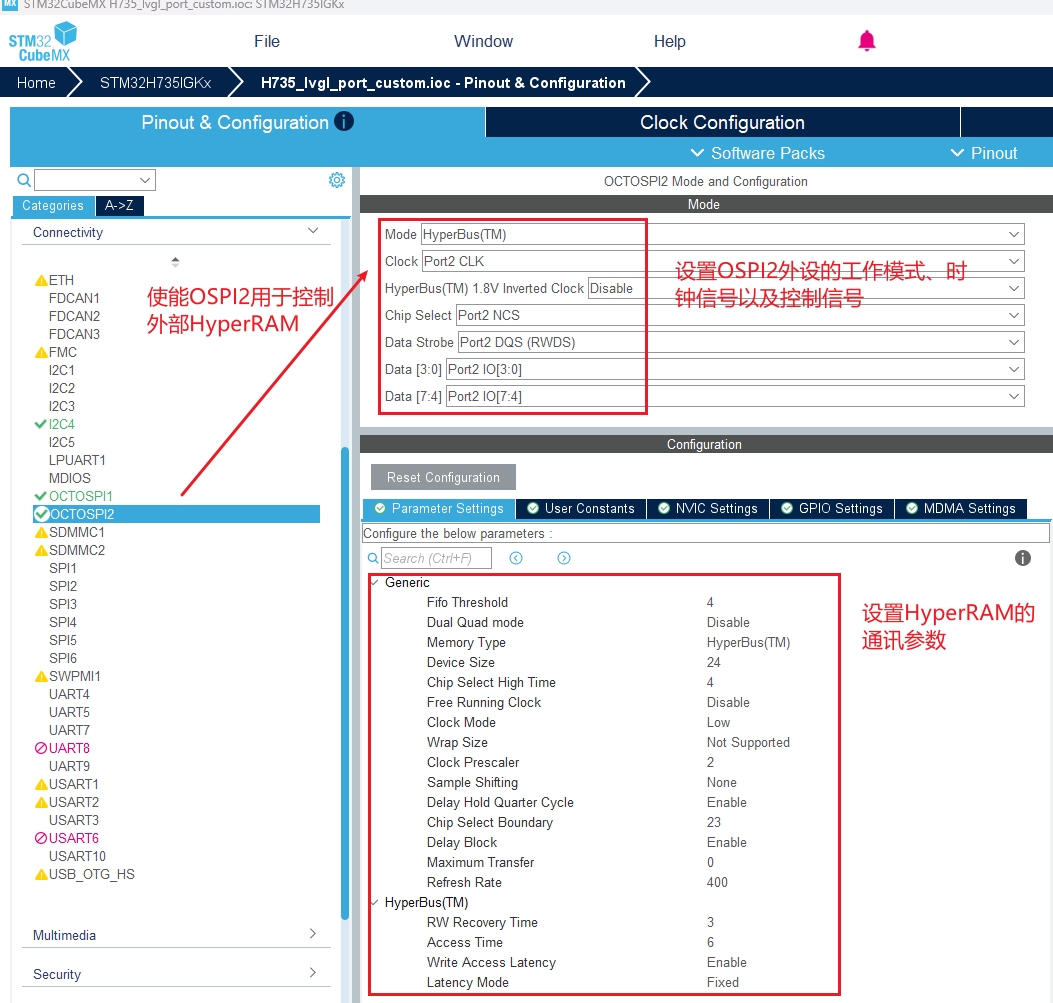The image size is (1053, 1003).
Task: Click the peripheral search magnifier icon
Action: tap(24, 180)
